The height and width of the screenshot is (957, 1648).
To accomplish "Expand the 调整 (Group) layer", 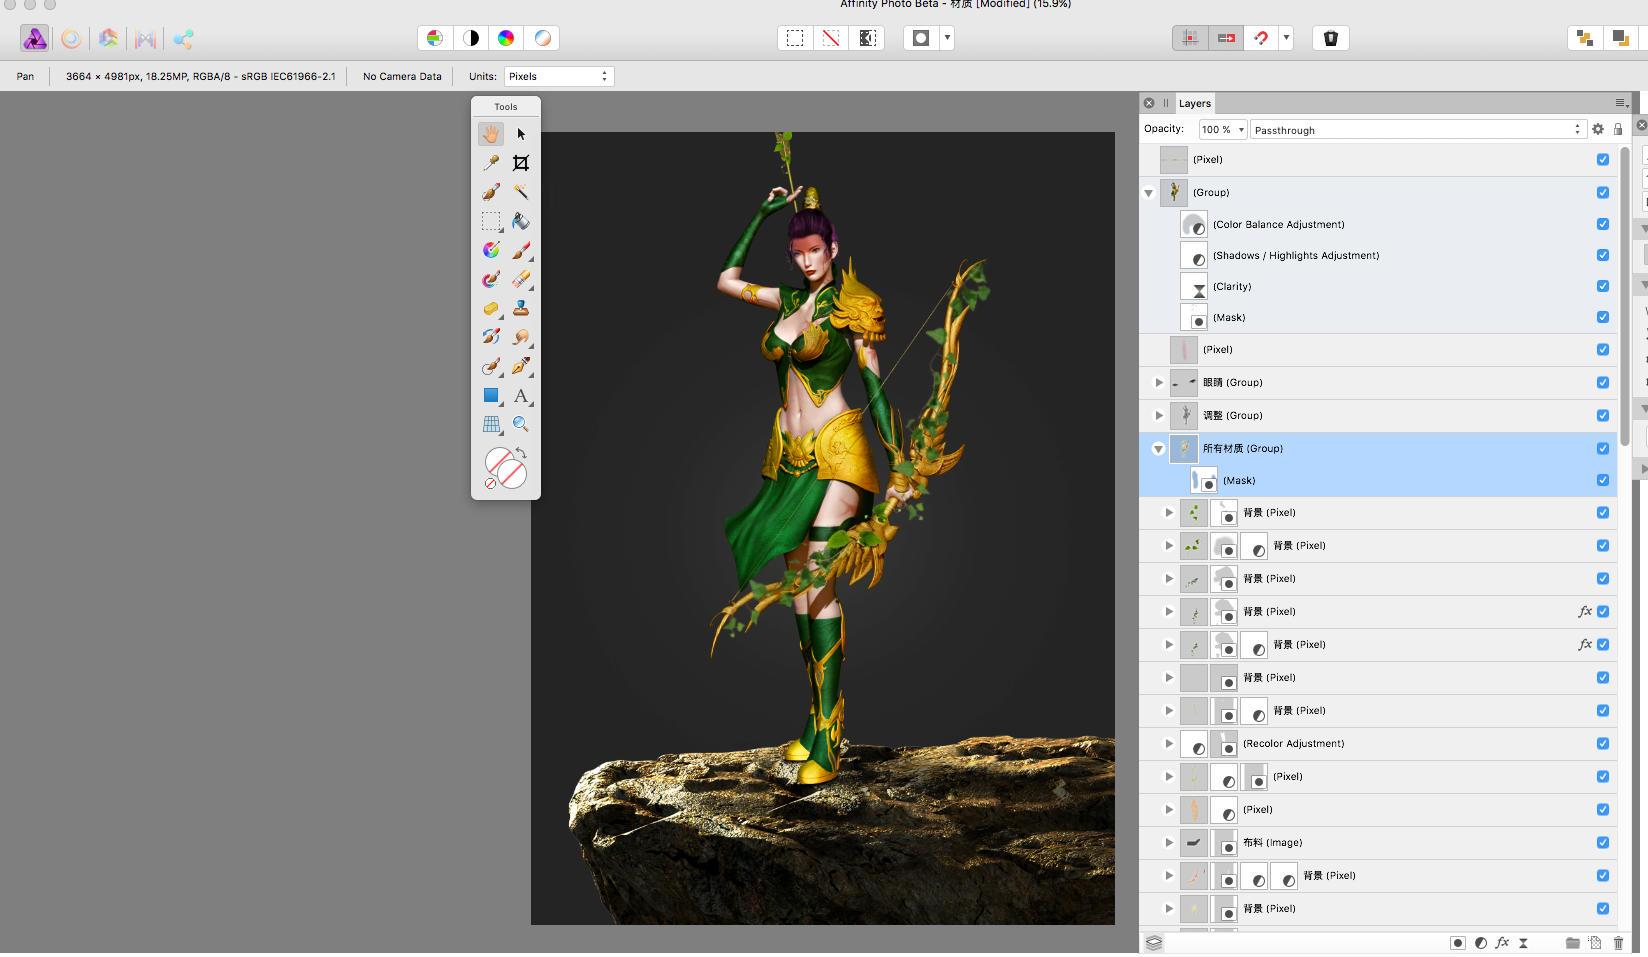I will pos(1159,415).
